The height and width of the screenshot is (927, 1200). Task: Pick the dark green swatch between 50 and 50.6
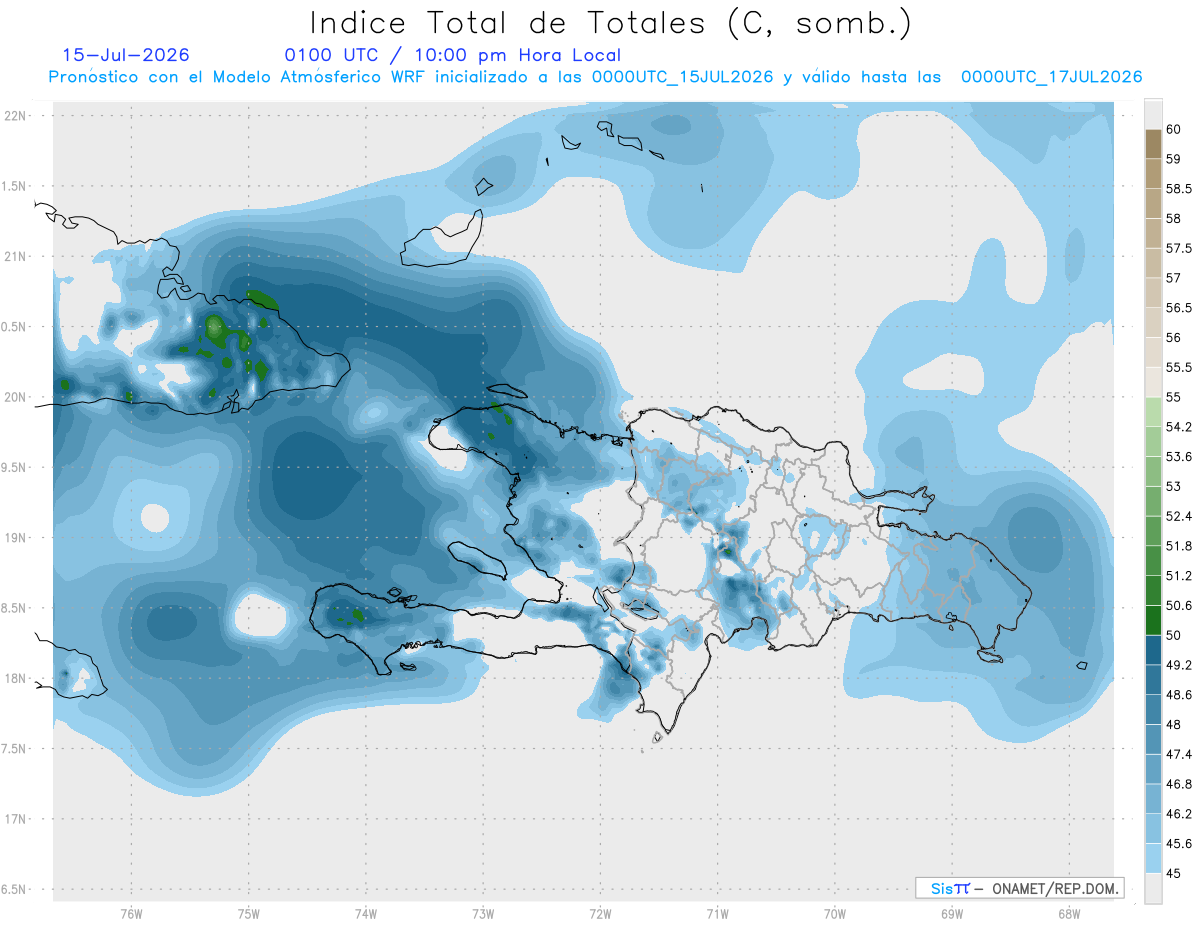[1152, 620]
